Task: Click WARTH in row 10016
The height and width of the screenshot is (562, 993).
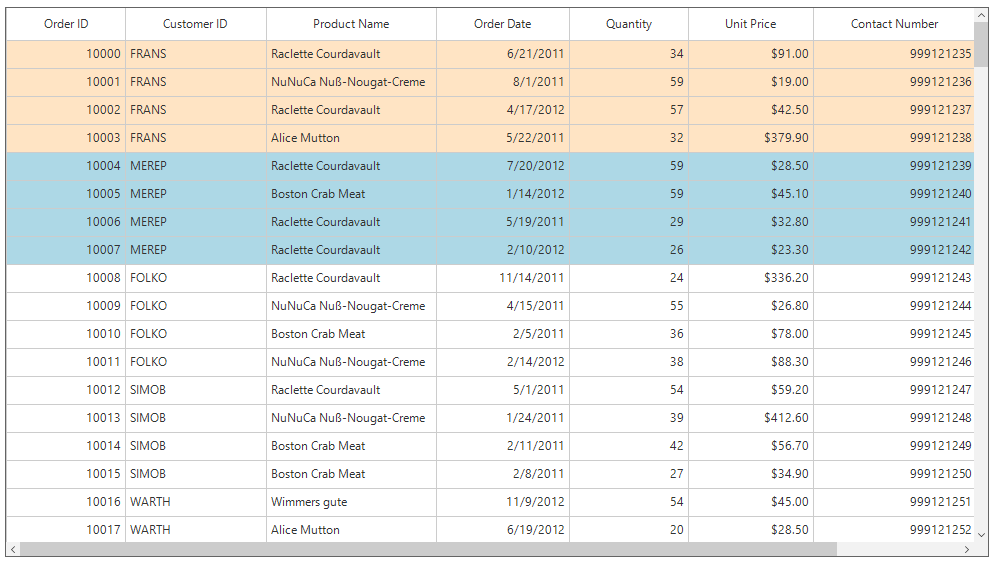Action: (x=196, y=502)
